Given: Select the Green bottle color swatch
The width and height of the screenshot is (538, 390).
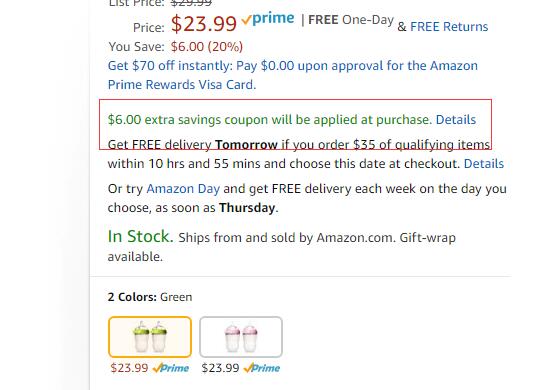Looking at the screenshot, I should click(x=150, y=337).
